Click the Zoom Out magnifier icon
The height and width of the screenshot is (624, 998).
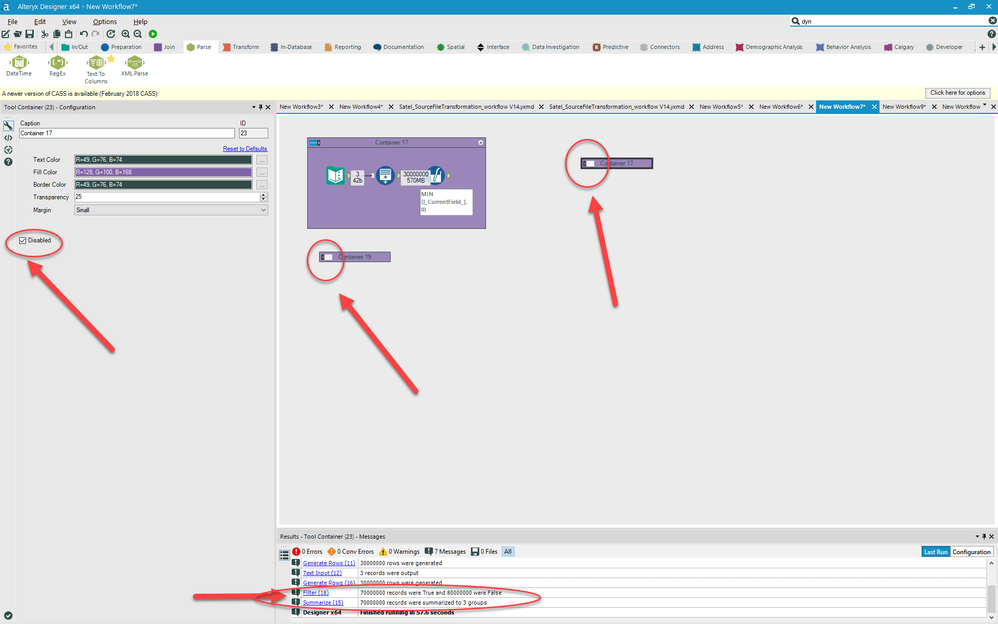pos(137,34)
